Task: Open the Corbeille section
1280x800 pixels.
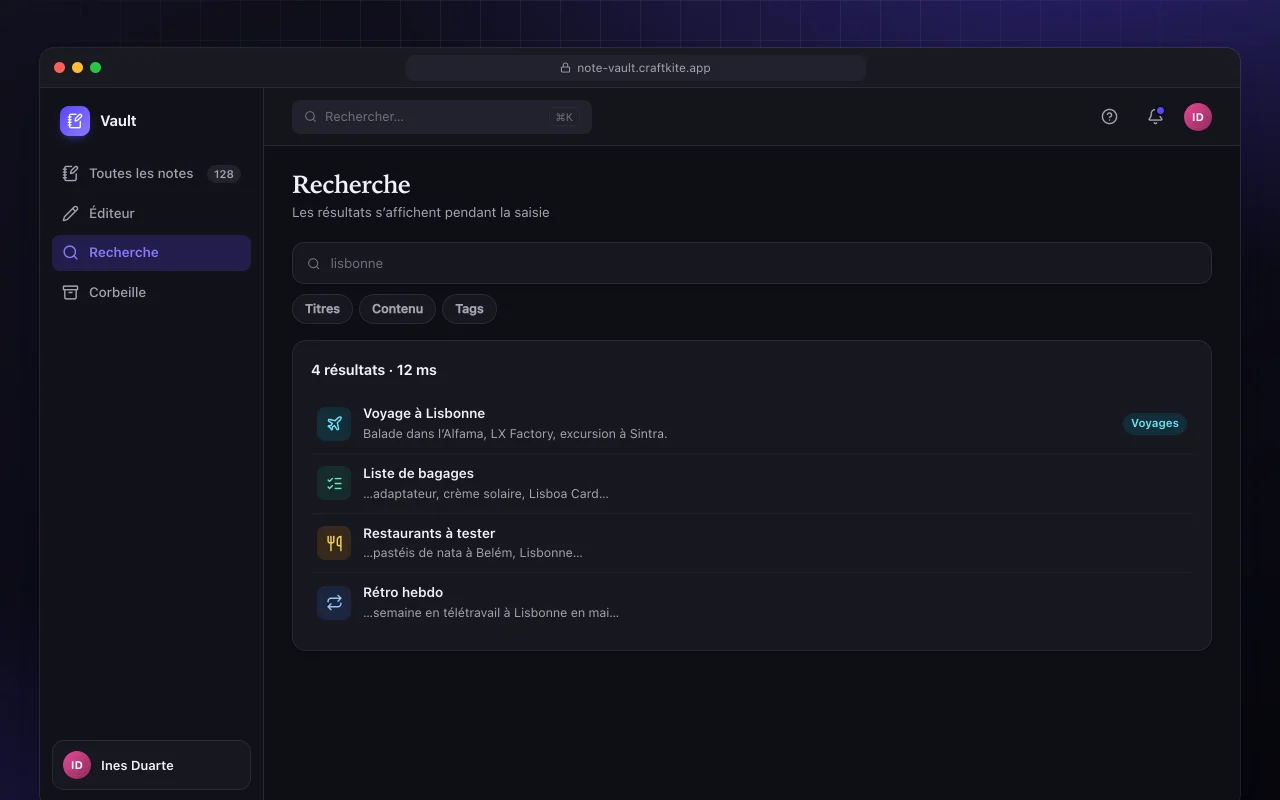Action: coord(151,293)
